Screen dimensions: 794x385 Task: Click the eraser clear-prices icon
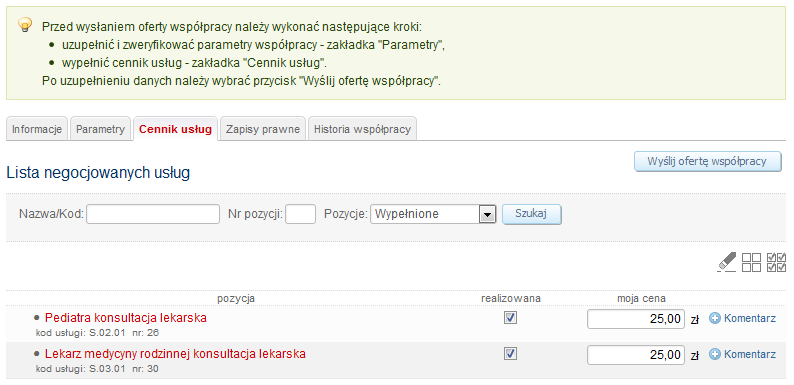tap(727, 262)
